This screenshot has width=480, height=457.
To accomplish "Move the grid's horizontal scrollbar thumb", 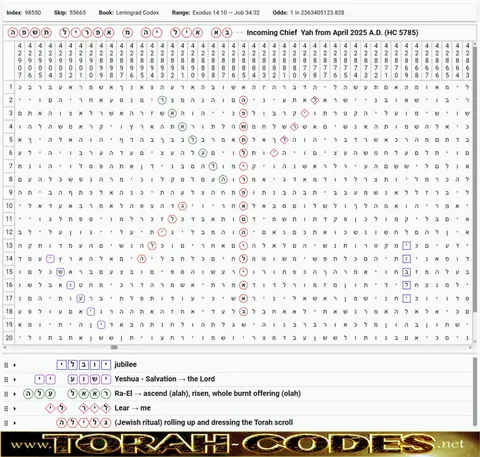I will click(114, 347).
